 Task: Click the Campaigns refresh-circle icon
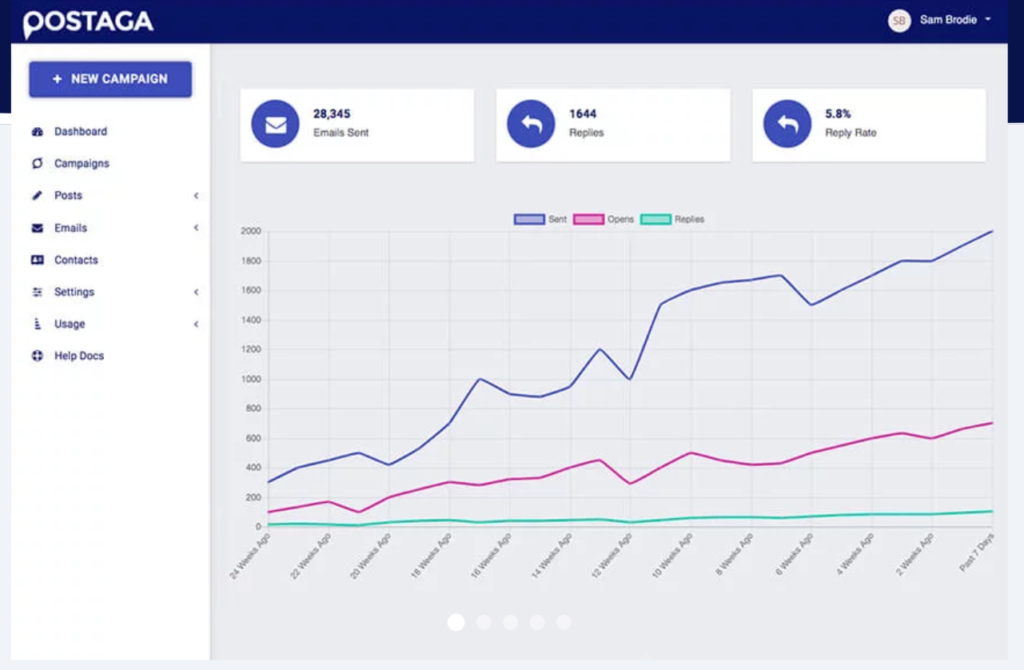click(37, 163)
